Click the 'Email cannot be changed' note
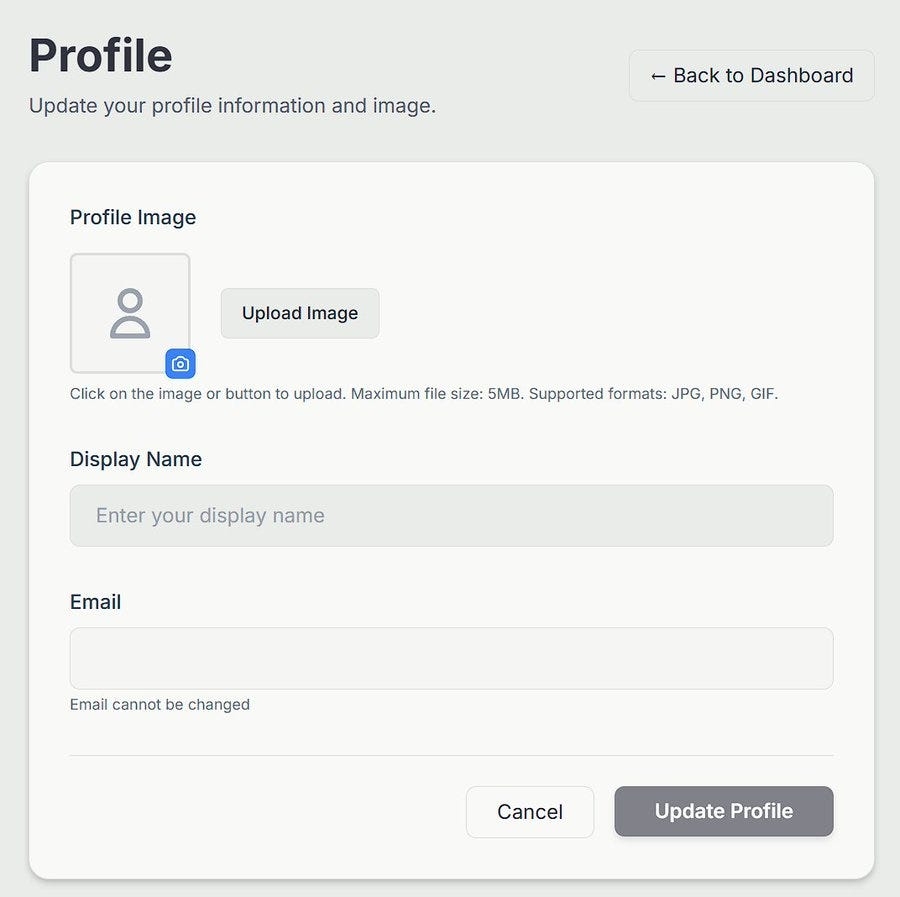The image size is (900, 897). [x=160, y=705]
